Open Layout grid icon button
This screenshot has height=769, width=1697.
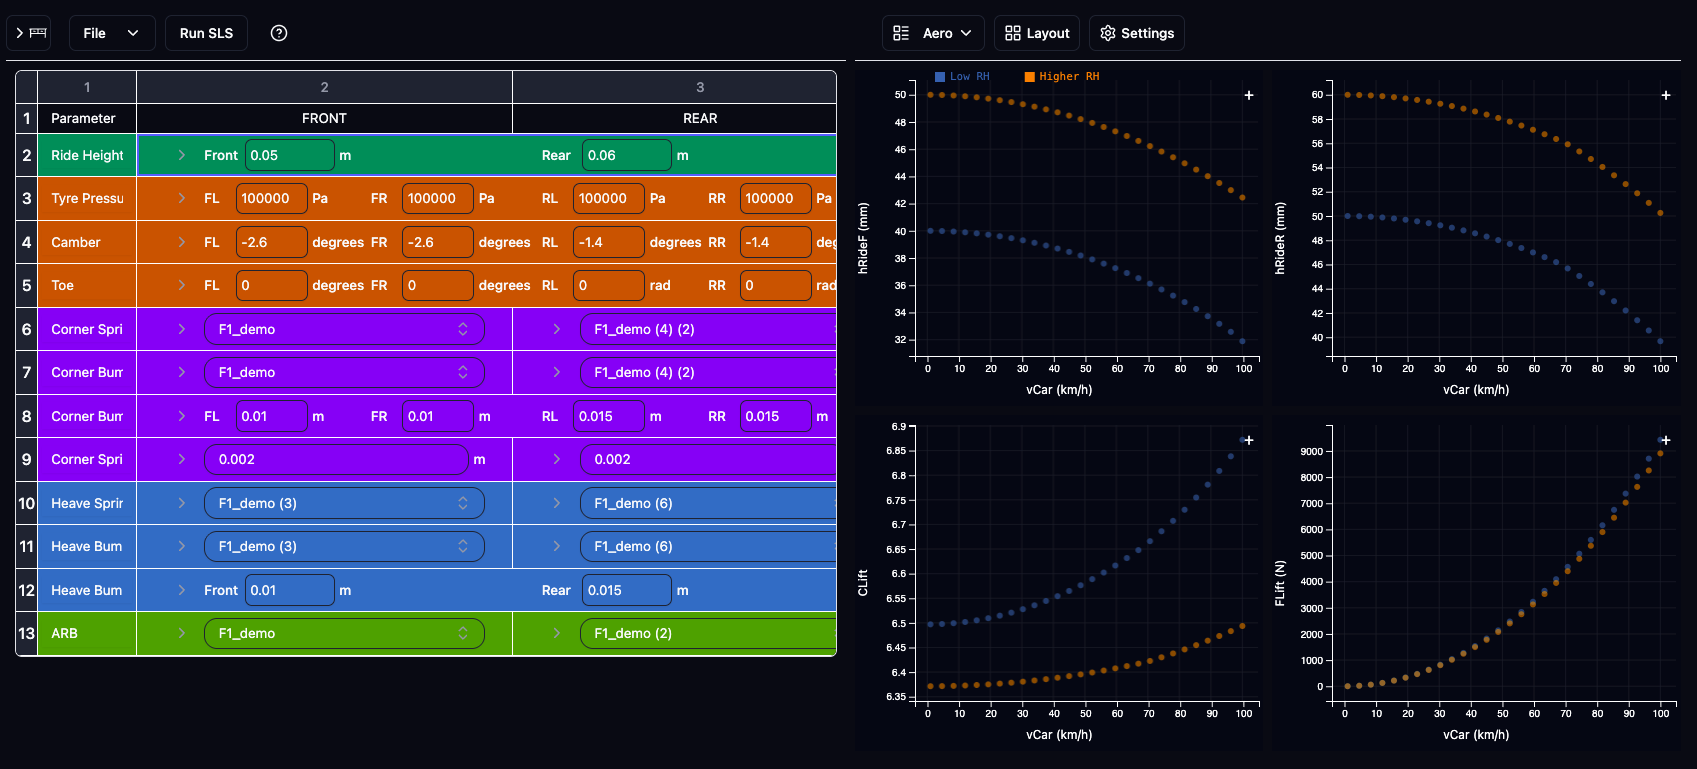1037,33
